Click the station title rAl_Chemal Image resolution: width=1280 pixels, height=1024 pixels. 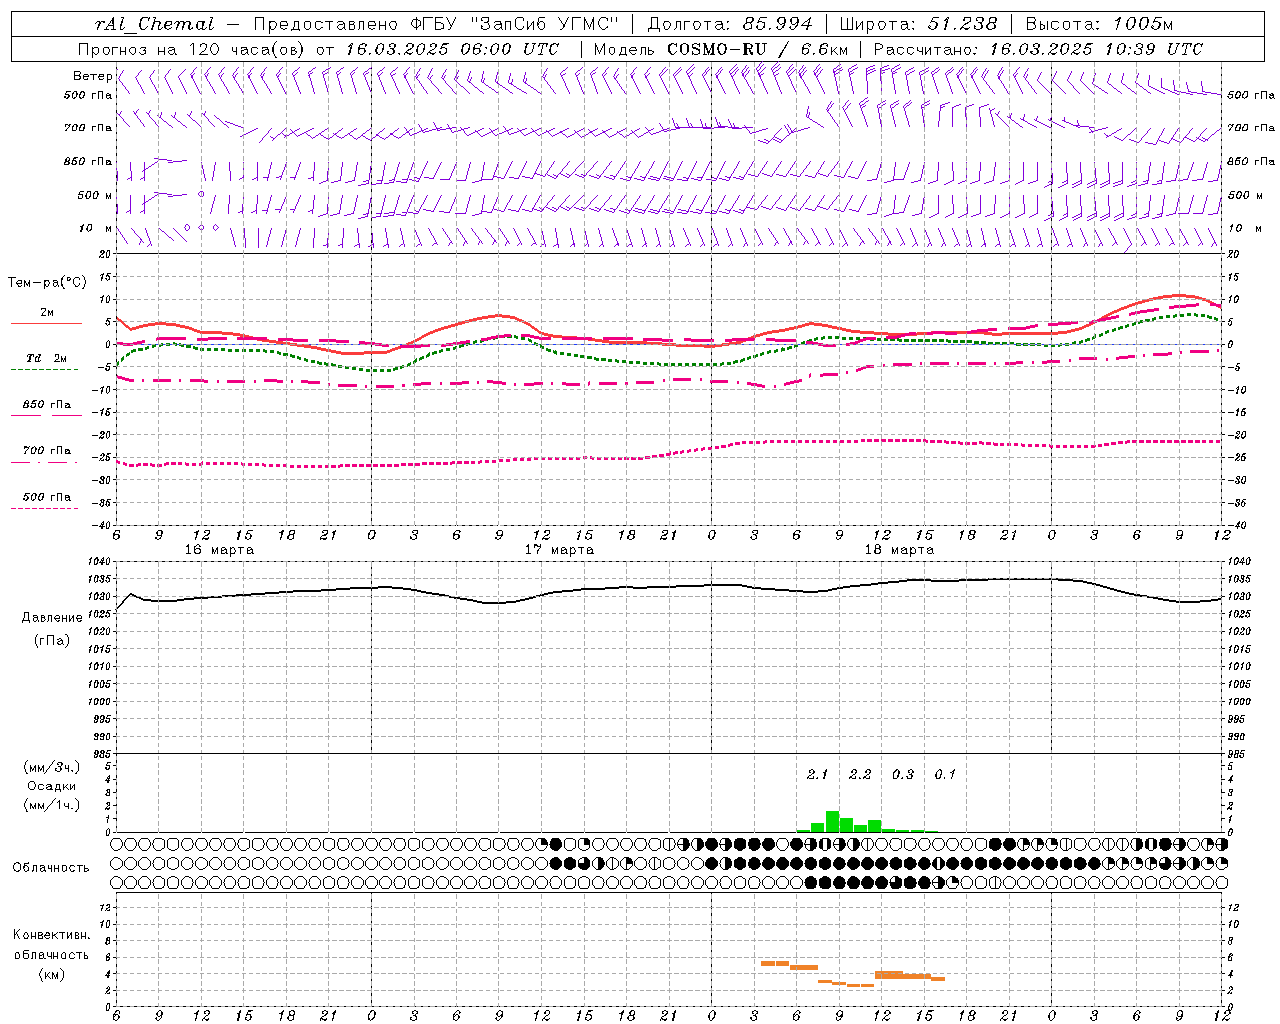click(x=154, y=24)
